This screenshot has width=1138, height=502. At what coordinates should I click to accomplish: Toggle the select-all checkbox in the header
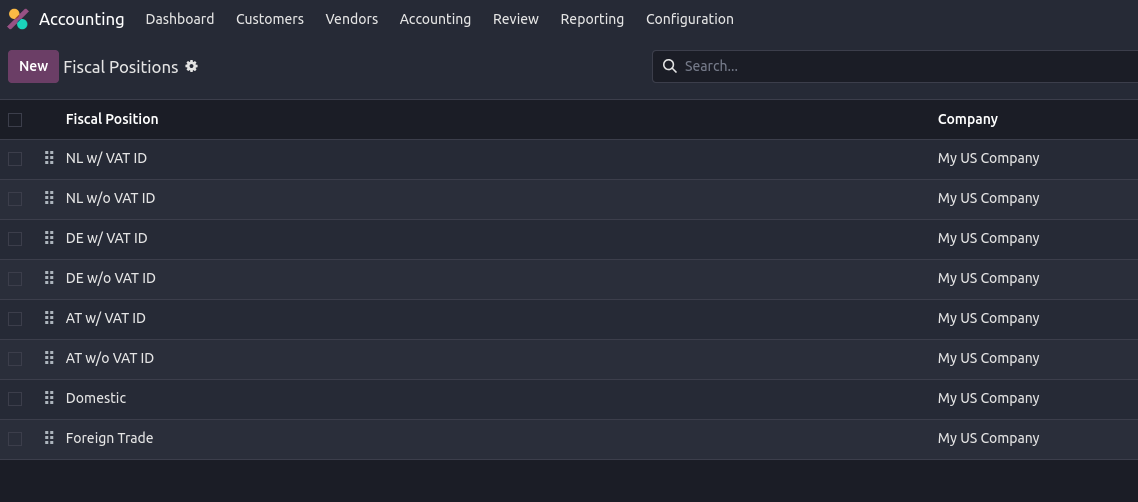15,120
